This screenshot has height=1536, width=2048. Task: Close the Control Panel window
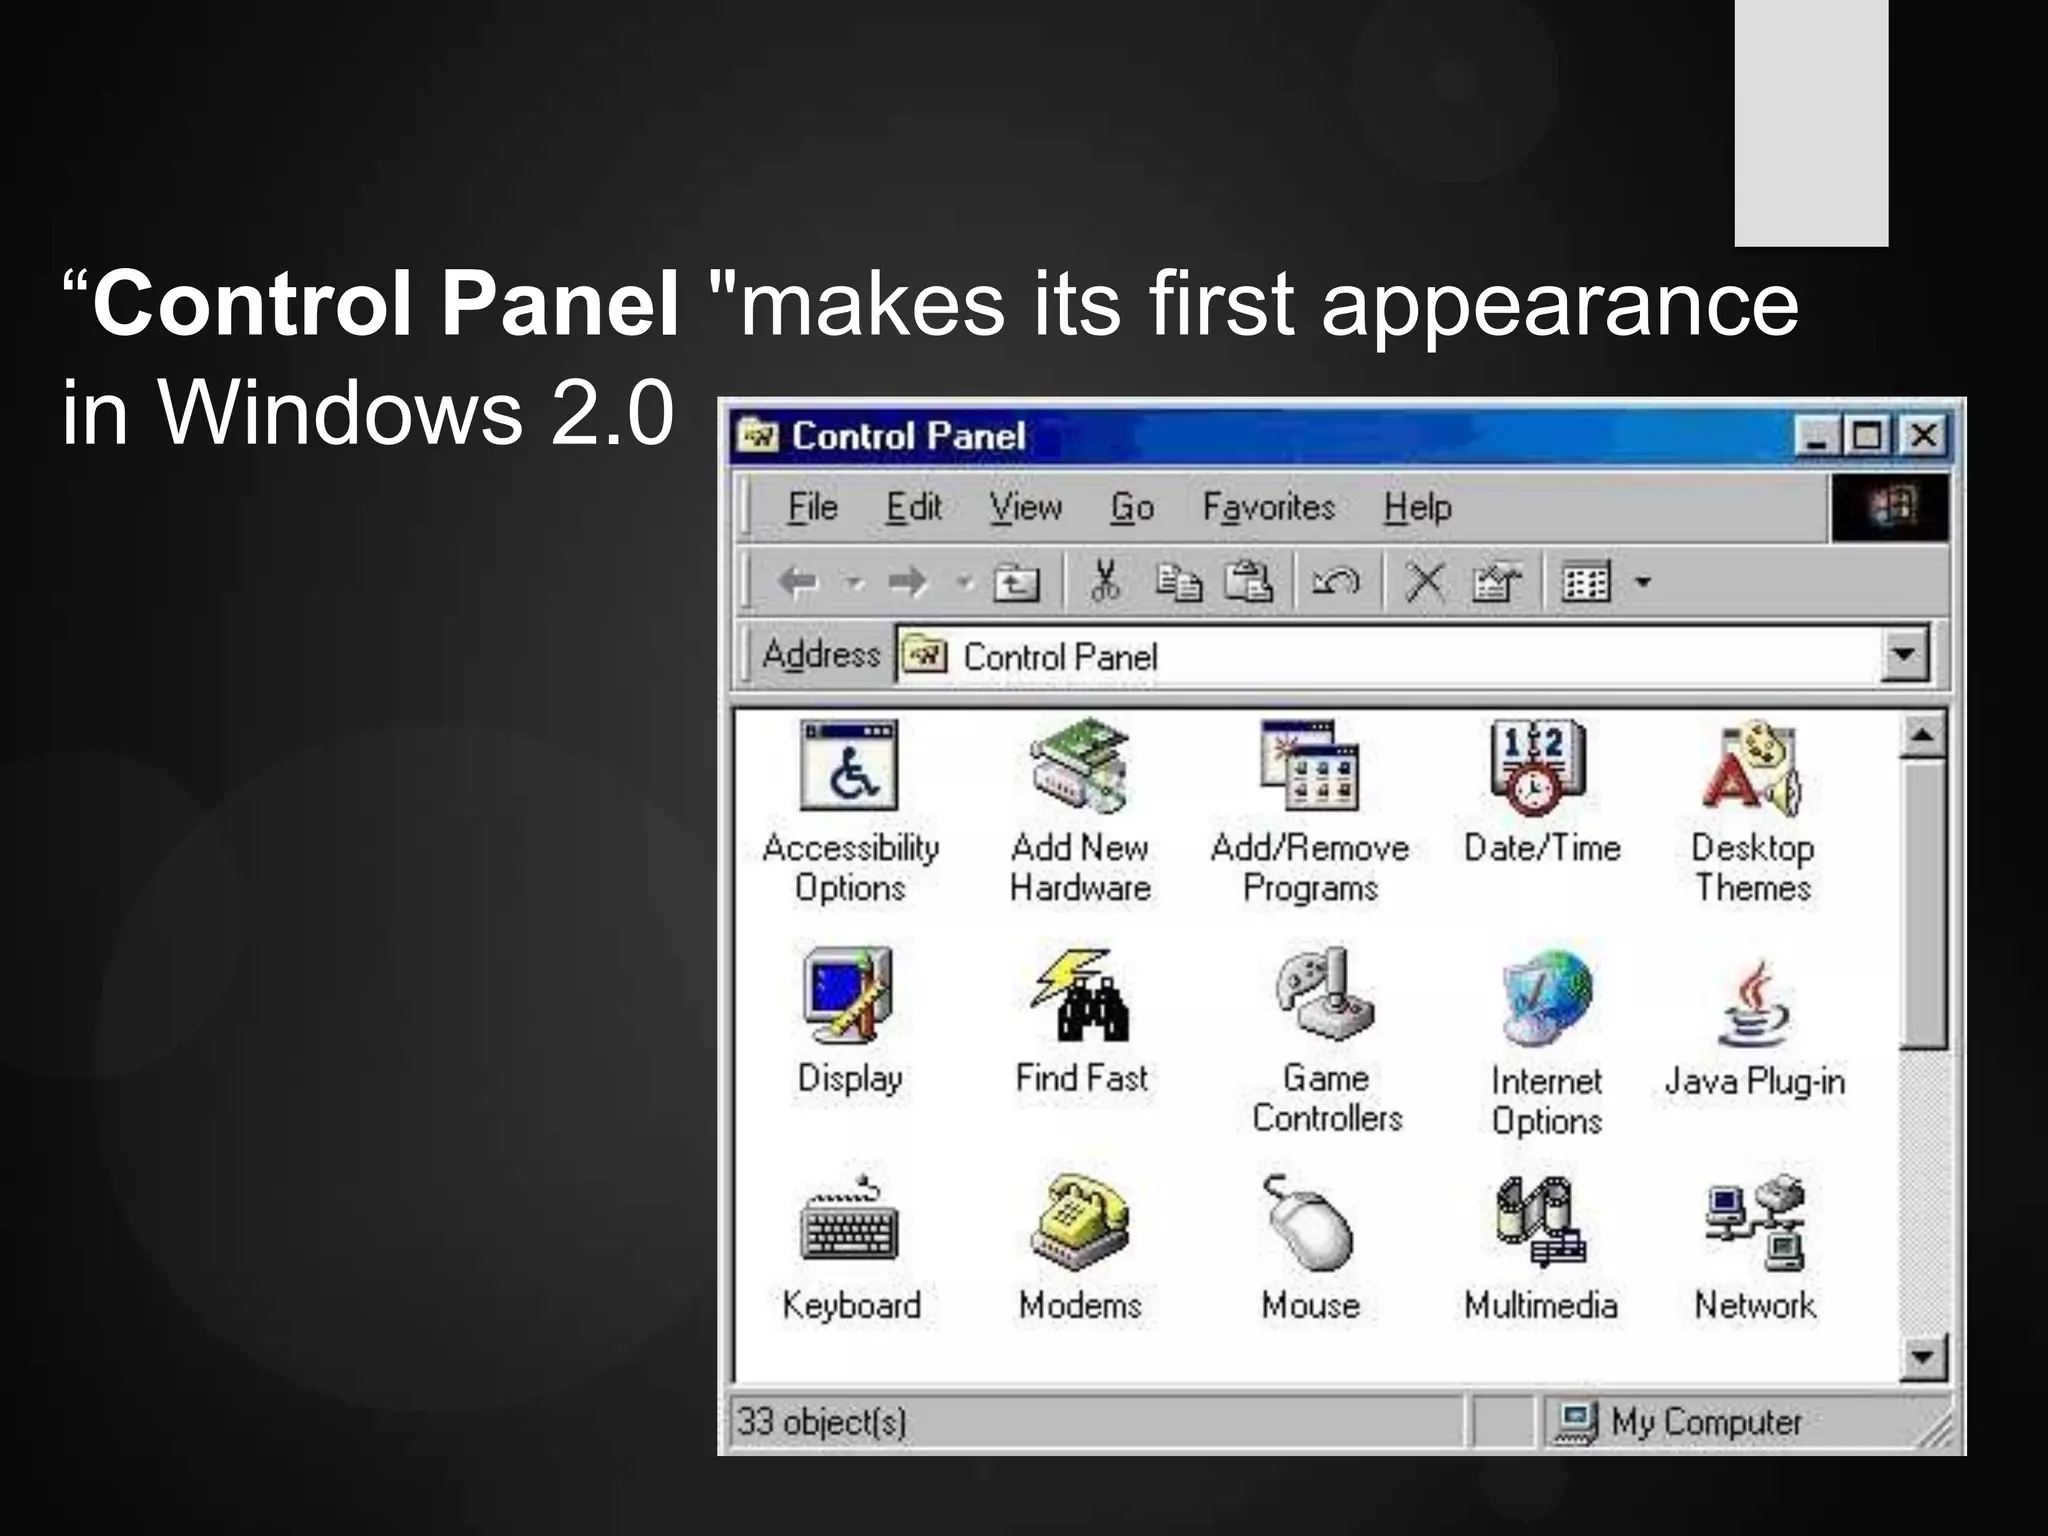pyautogui.click(x=1923, y=436)
